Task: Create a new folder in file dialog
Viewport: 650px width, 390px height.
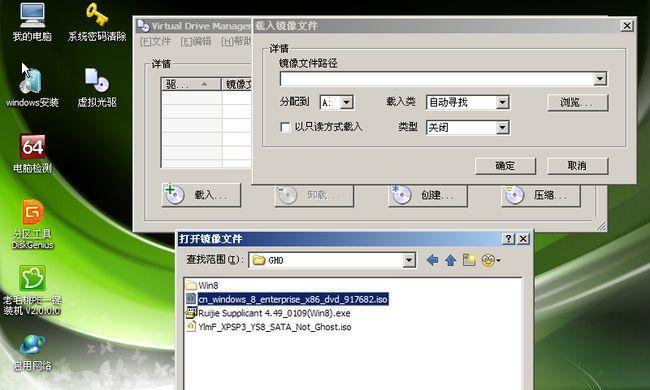Action: click(469, 260)
